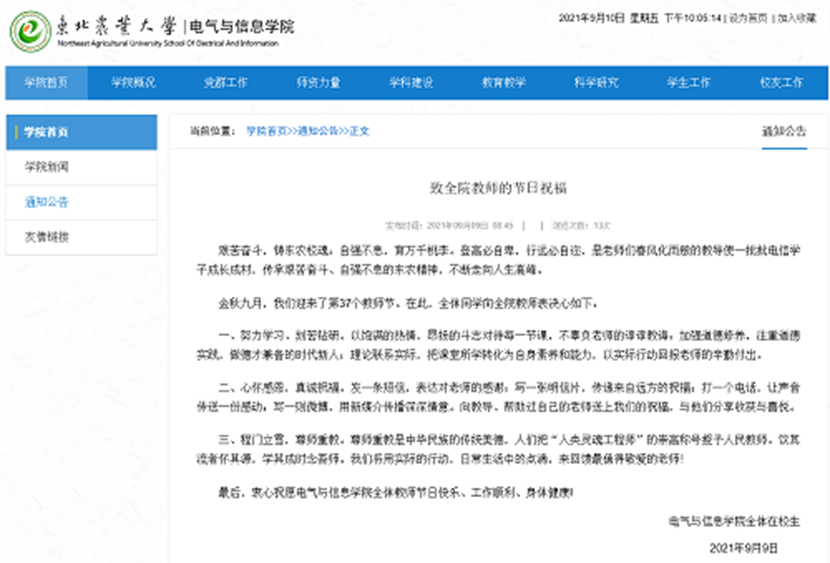Open 学院新闻 in the left sidebar

click(x=47, y=167)
